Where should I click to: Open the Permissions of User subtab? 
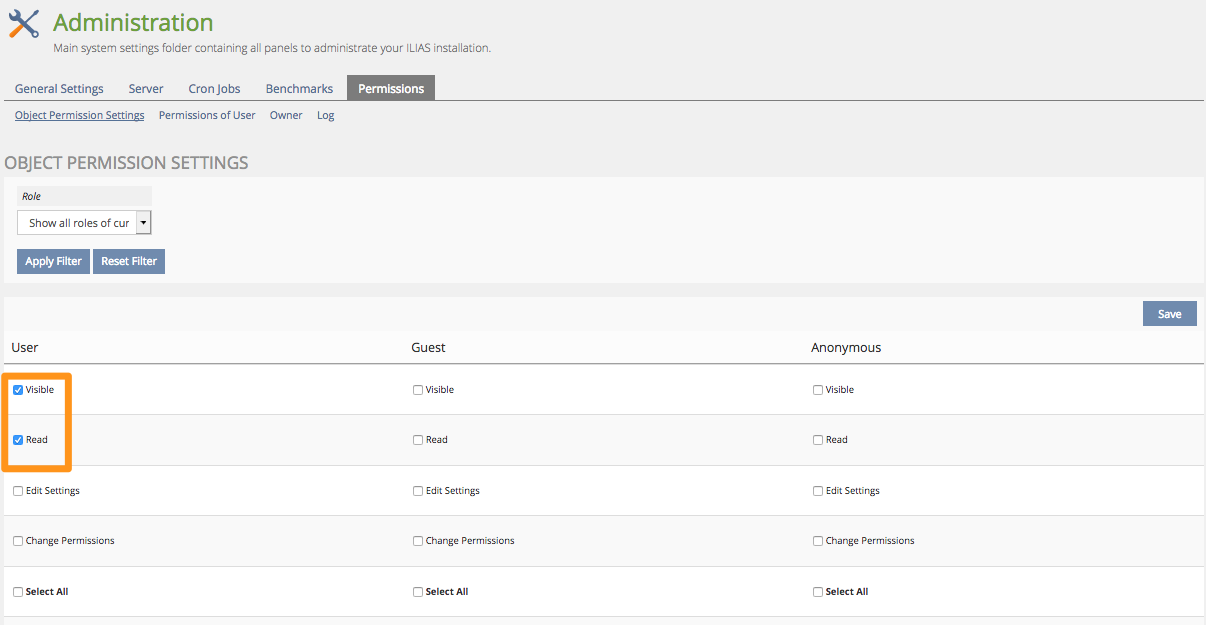click(x=207, y=116)
